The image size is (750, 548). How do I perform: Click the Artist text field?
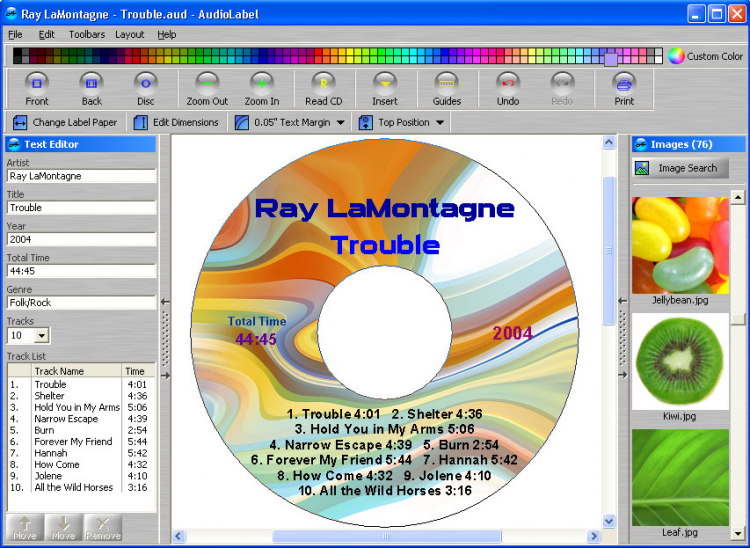click(81, 176)
